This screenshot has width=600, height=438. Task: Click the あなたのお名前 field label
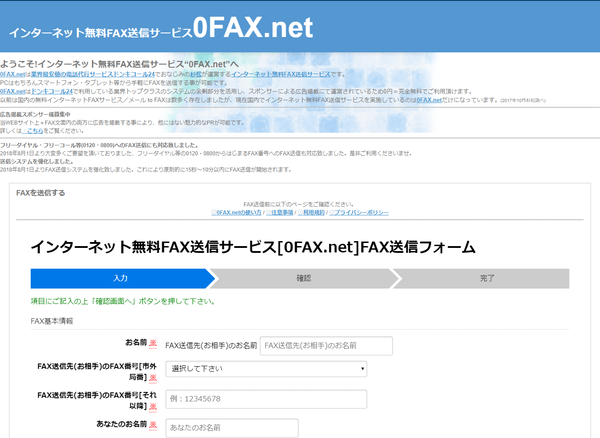[122, 424]
